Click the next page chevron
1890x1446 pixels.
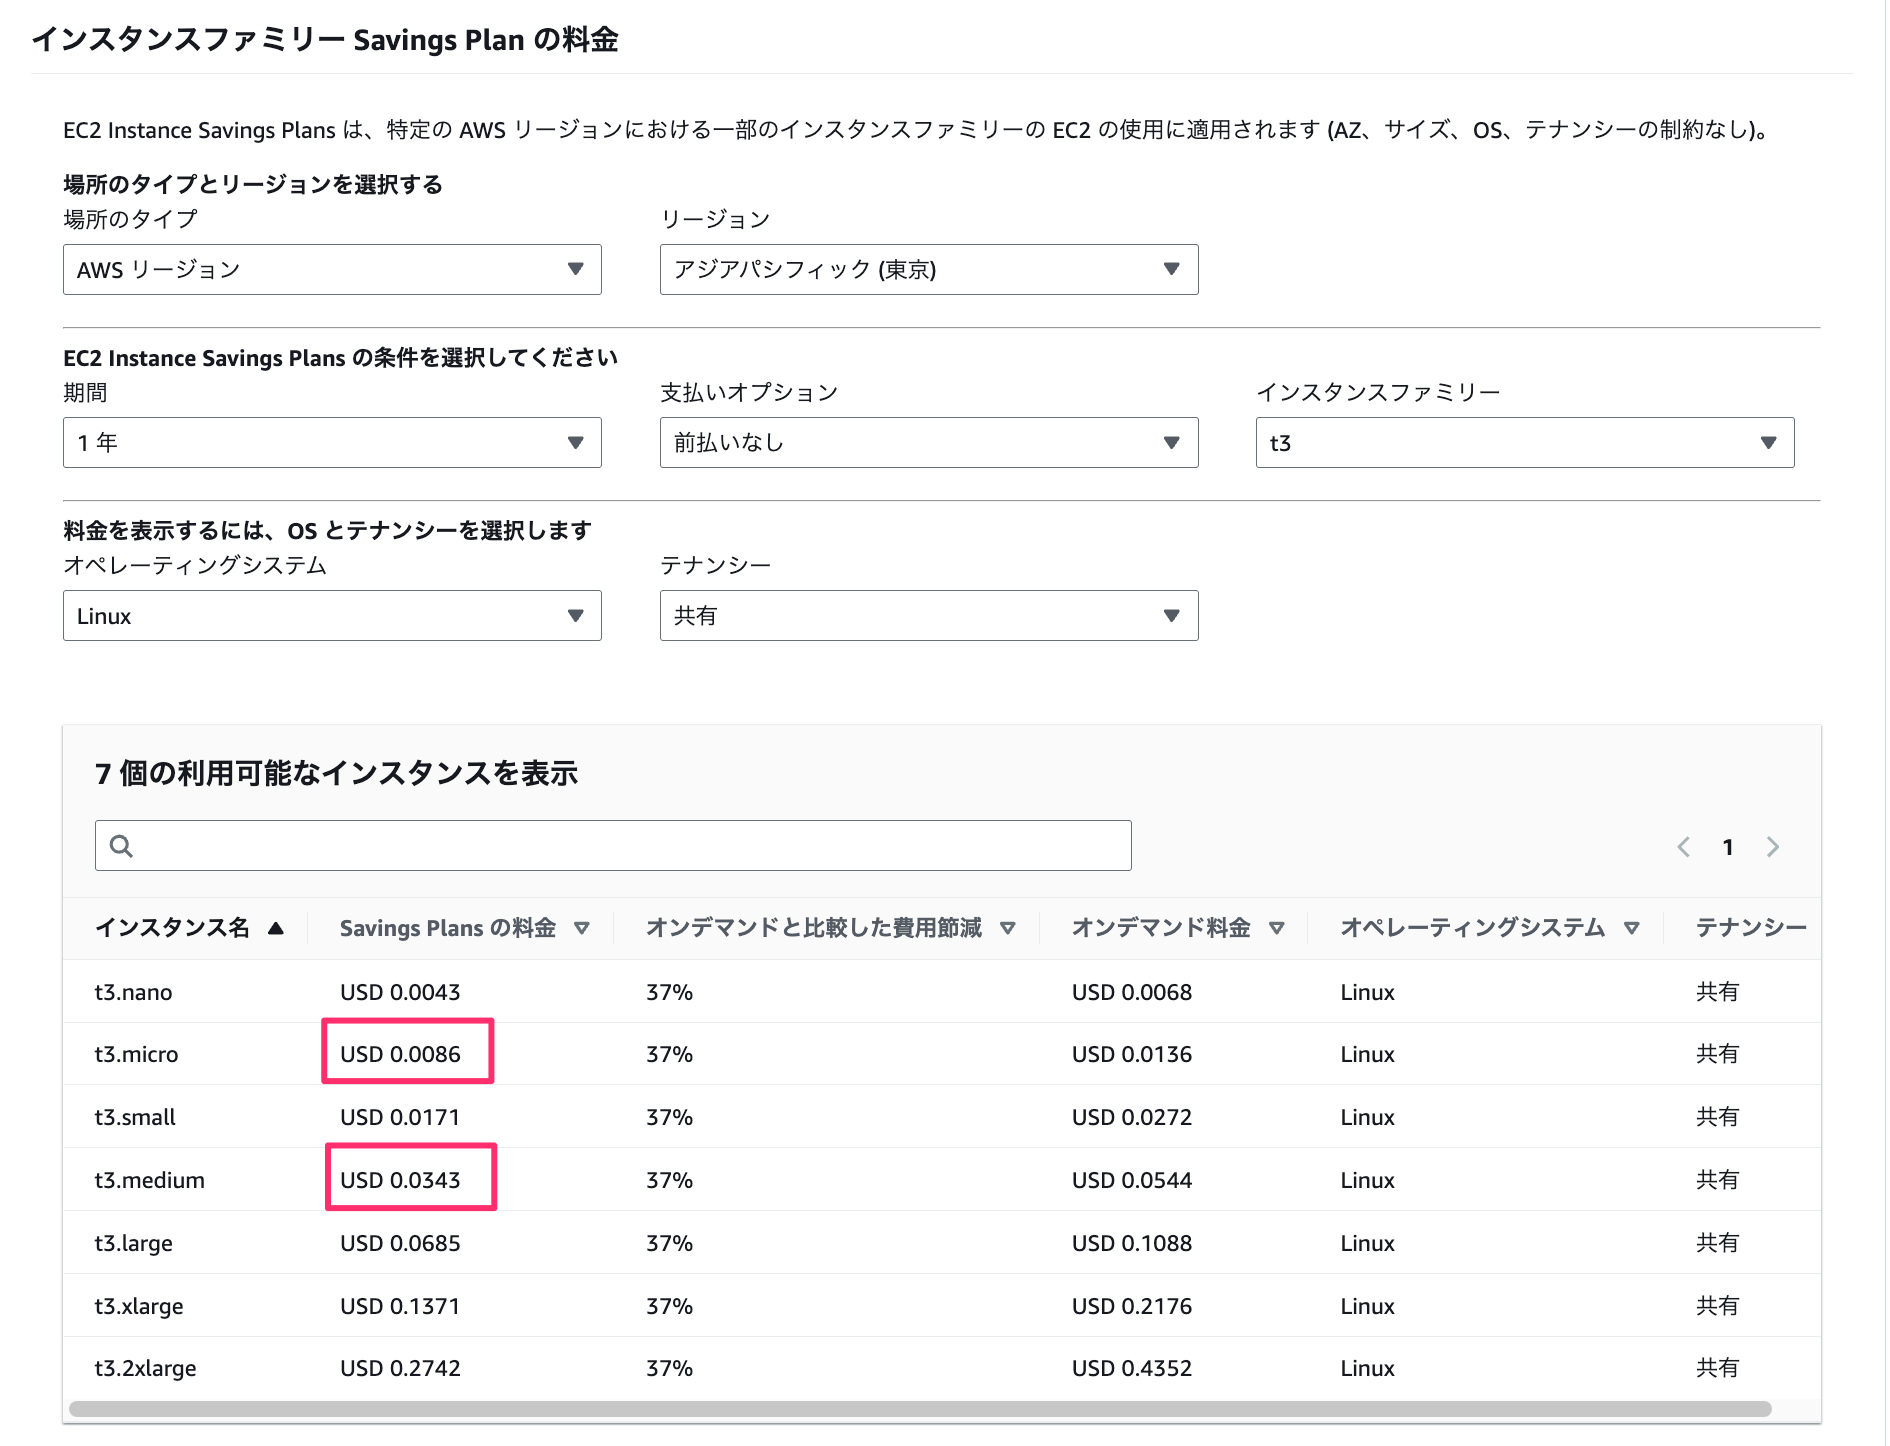(x=1772, y=846)
